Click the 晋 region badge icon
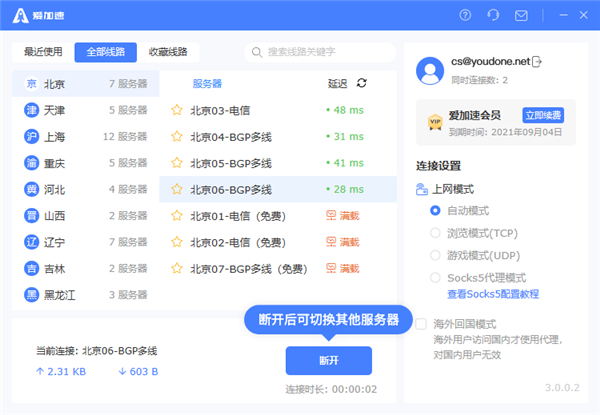 pos(31,216)
